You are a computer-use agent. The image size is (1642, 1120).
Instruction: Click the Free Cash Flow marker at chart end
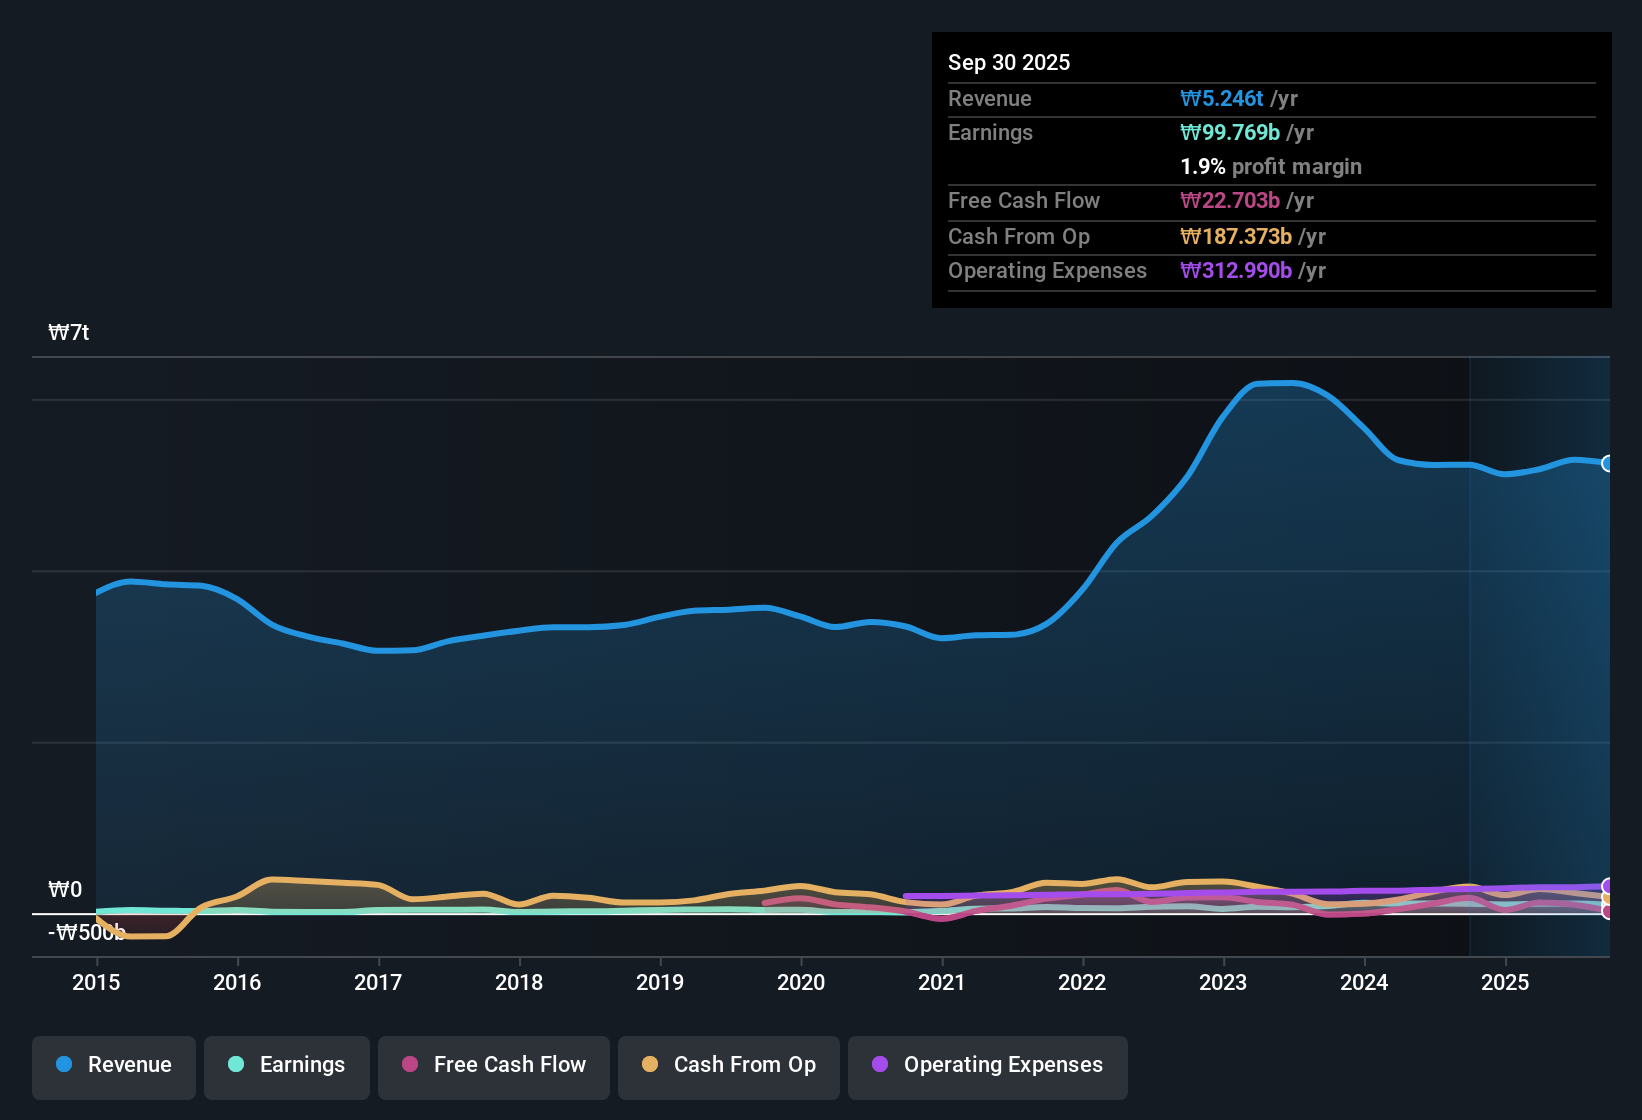(x=1608, y=912)
